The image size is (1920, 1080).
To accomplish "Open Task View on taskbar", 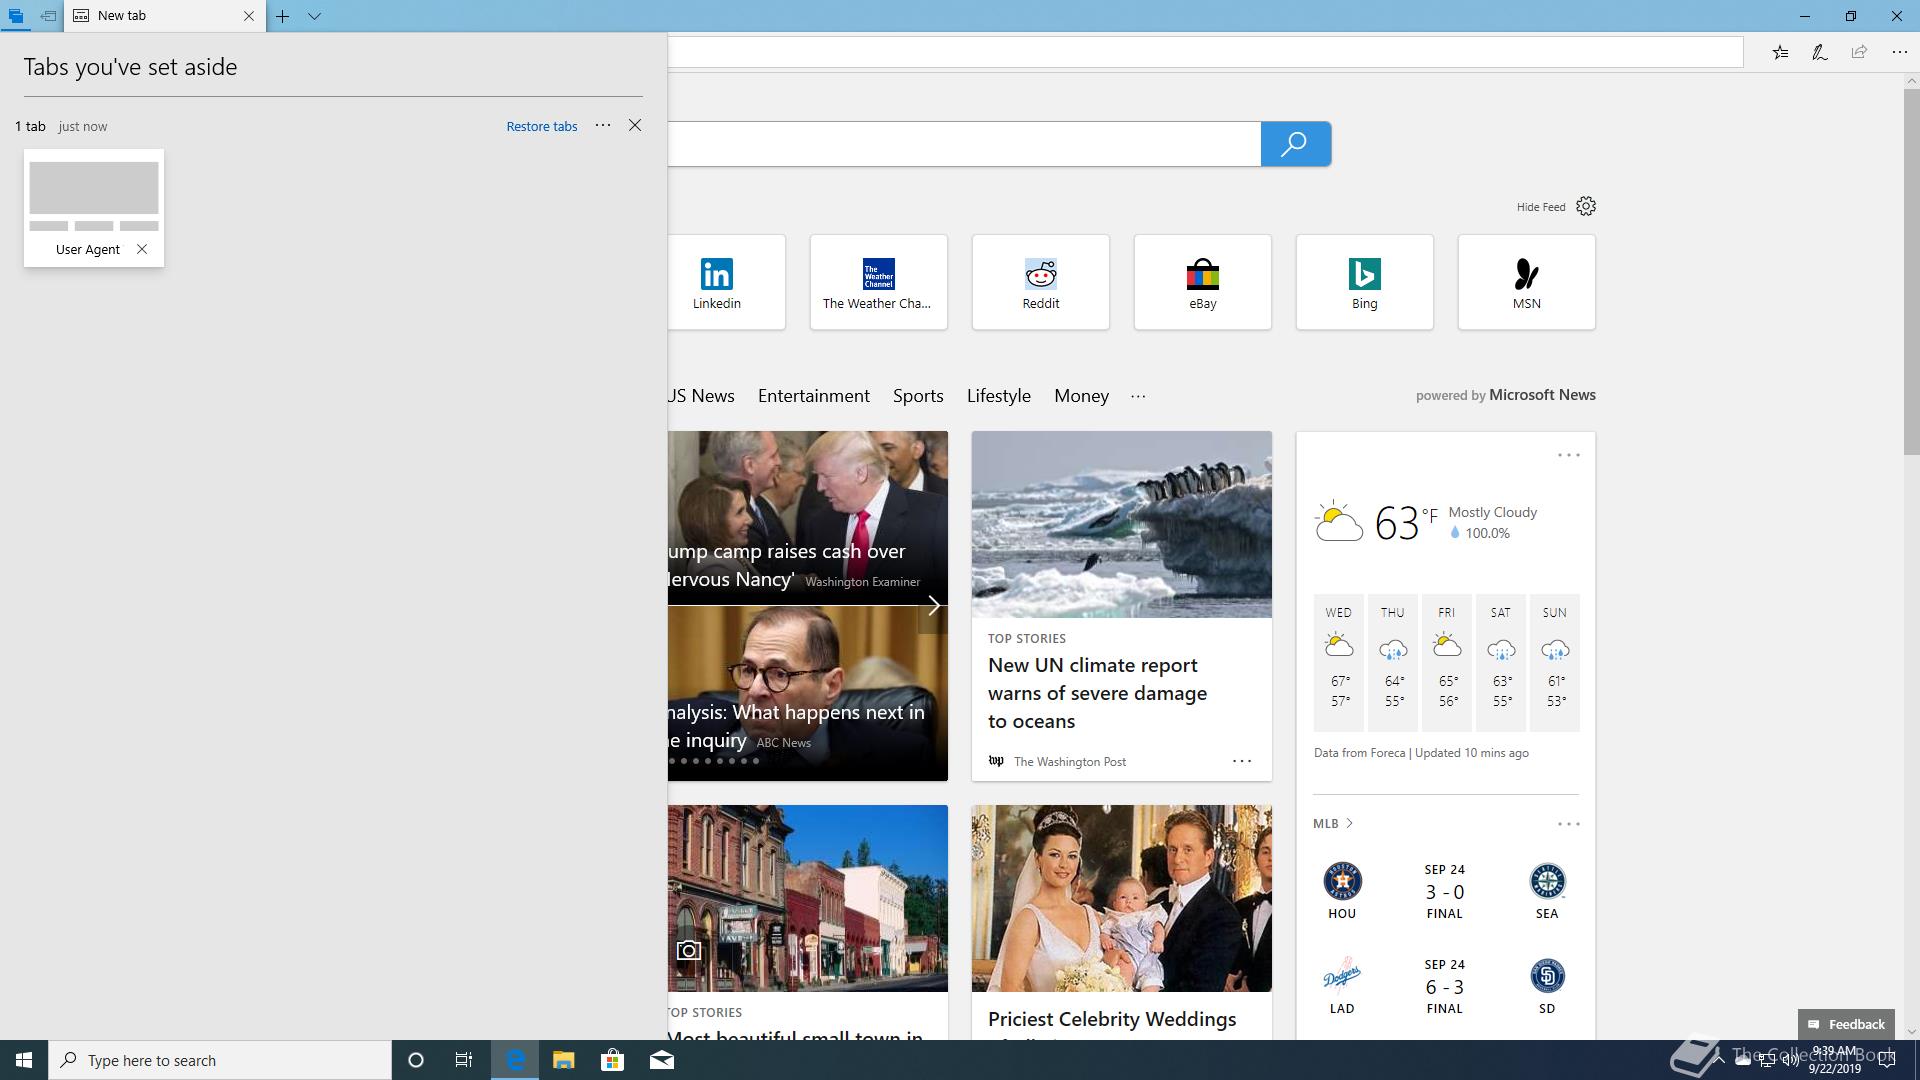I will coord(464,1060).
